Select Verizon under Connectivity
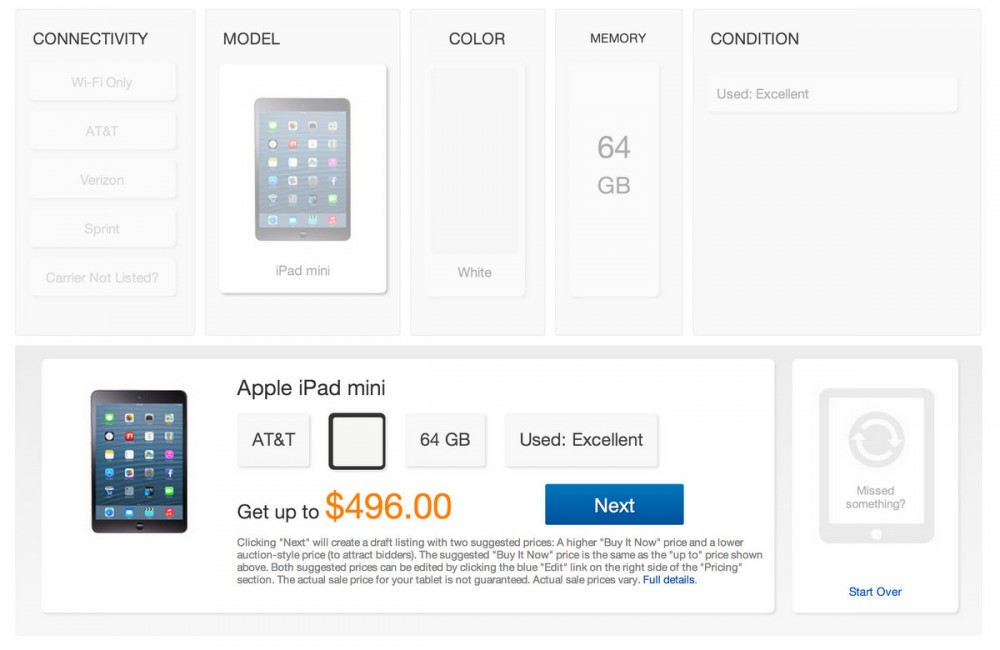This screenshot has height=650, width=1000. 102,180
